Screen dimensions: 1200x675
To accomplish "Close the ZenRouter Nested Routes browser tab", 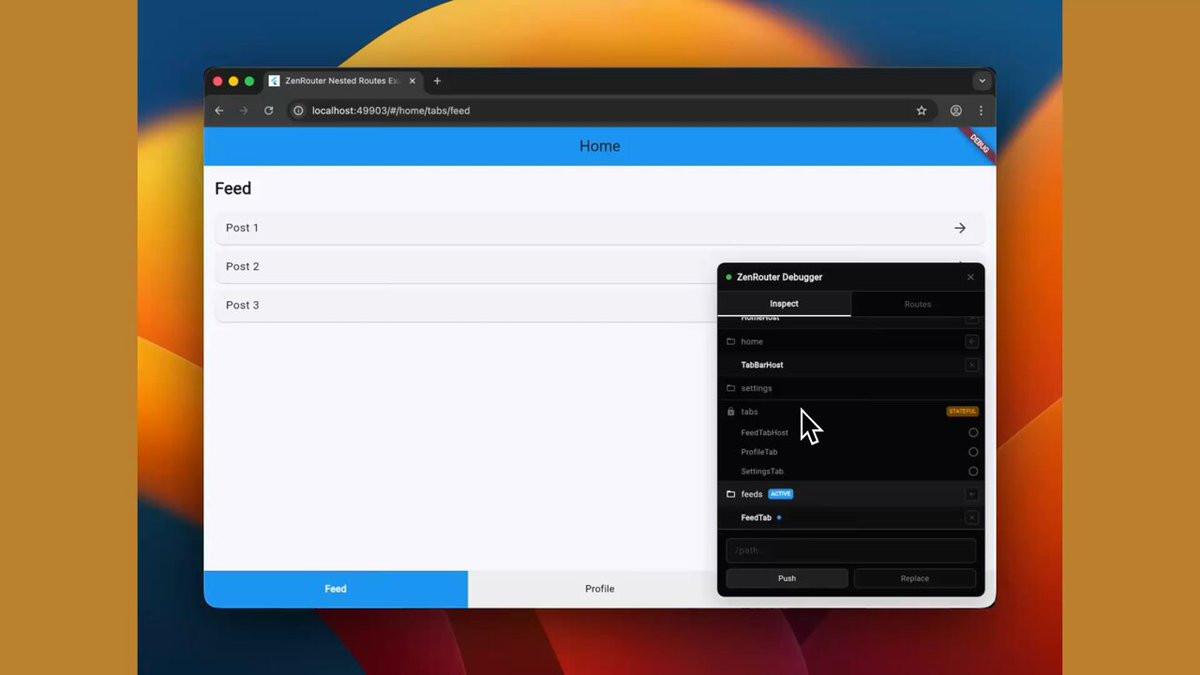I will (411, 81).
